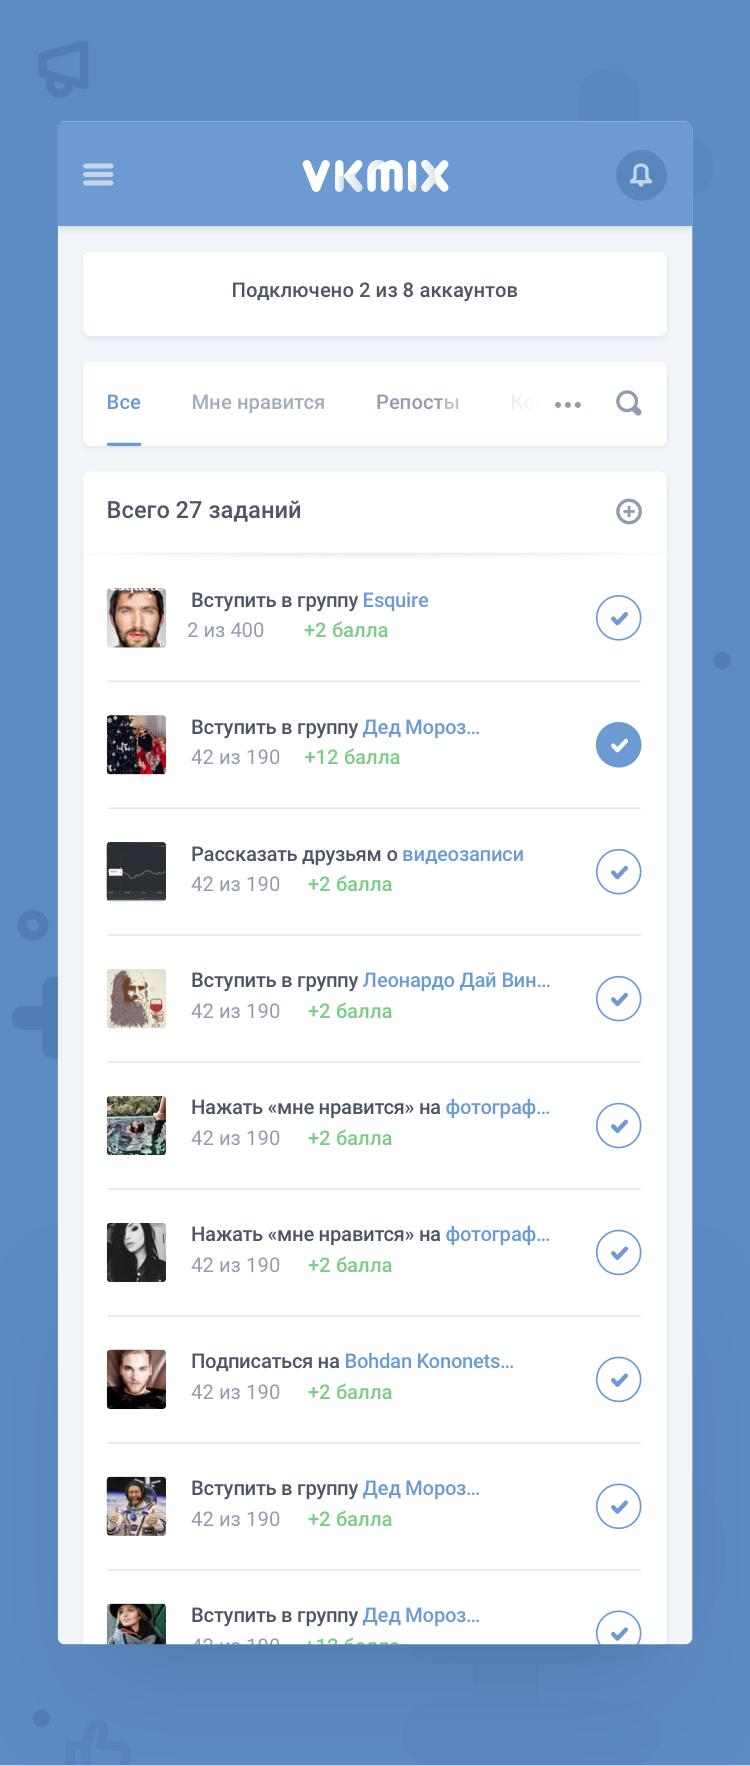
Task: Open the Леонардо Дай Вин sketch thumbnail
Action: click(136, 998)
